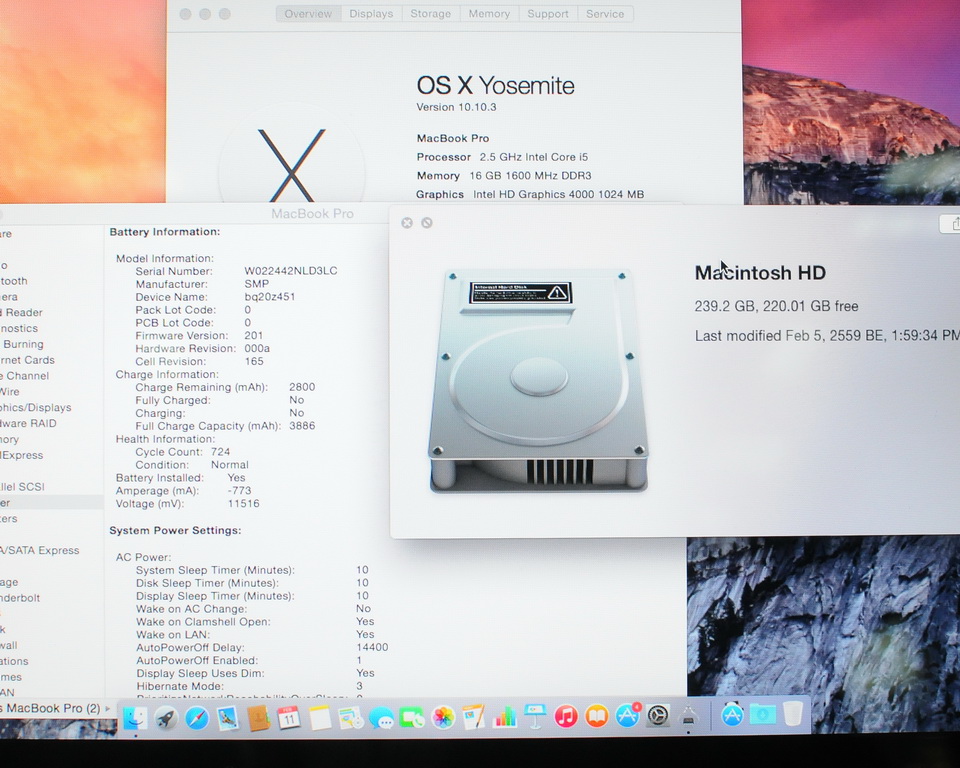Switch to Overview tab in About This Mac
Screen dimensions: 960x768
[308, 13]
